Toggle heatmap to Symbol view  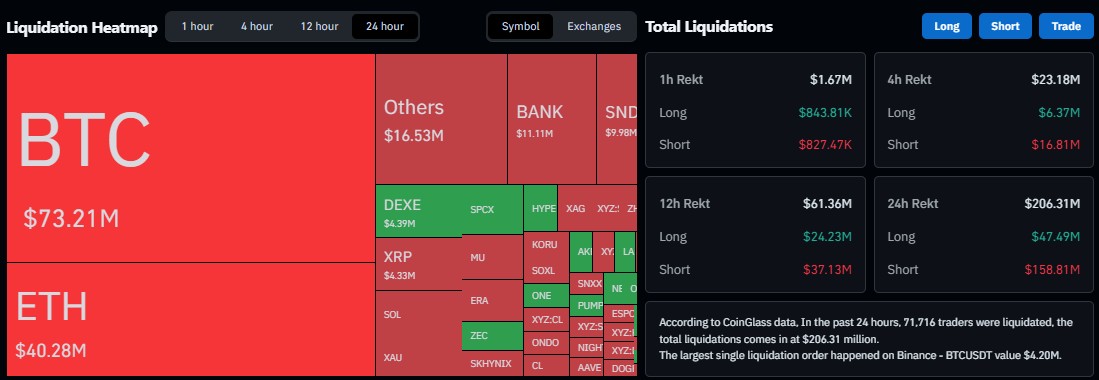(x=521, y=27)
